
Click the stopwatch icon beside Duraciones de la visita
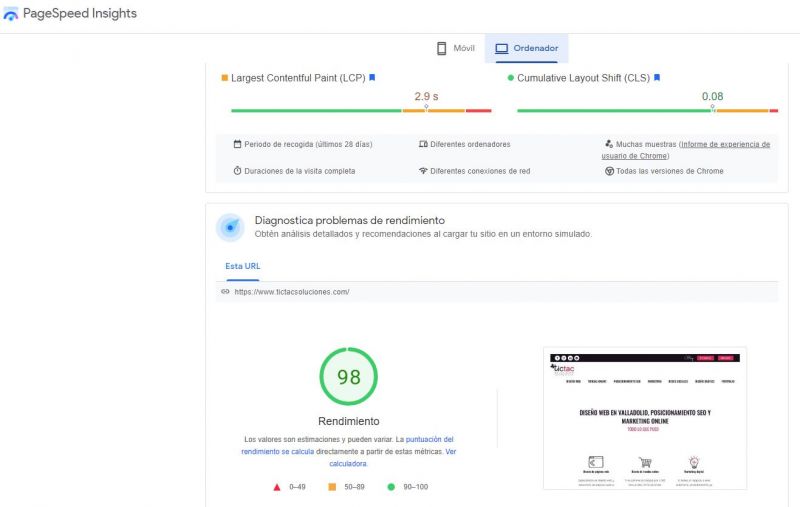[237, 171]
